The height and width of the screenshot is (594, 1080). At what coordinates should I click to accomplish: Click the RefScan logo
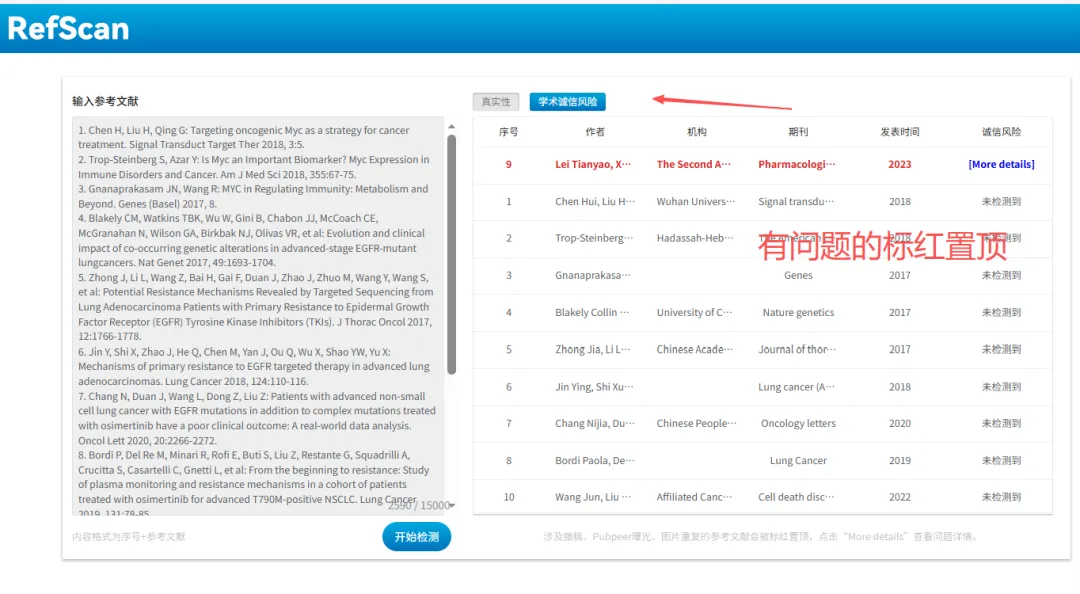68,28
